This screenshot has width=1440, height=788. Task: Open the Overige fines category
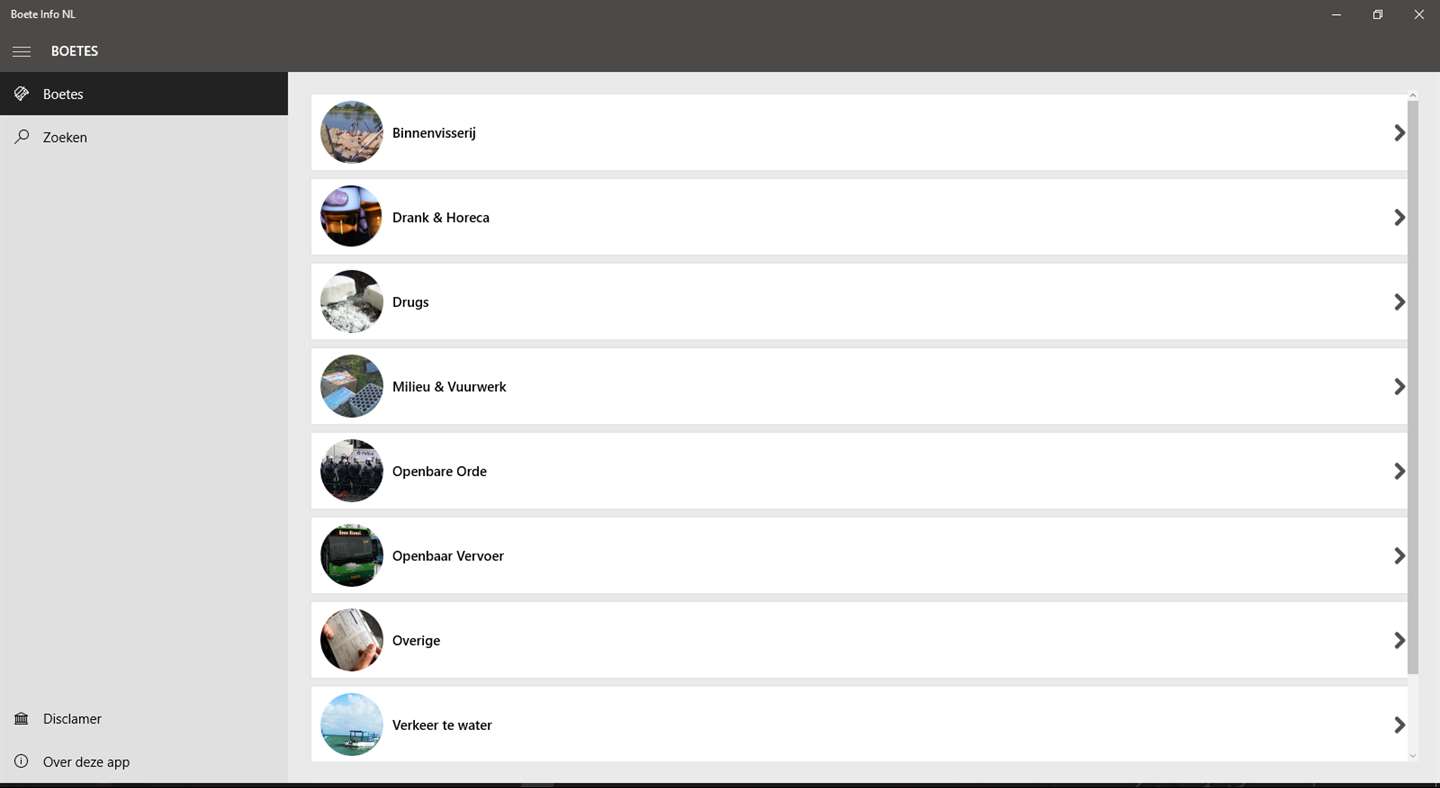pos(416,641)
